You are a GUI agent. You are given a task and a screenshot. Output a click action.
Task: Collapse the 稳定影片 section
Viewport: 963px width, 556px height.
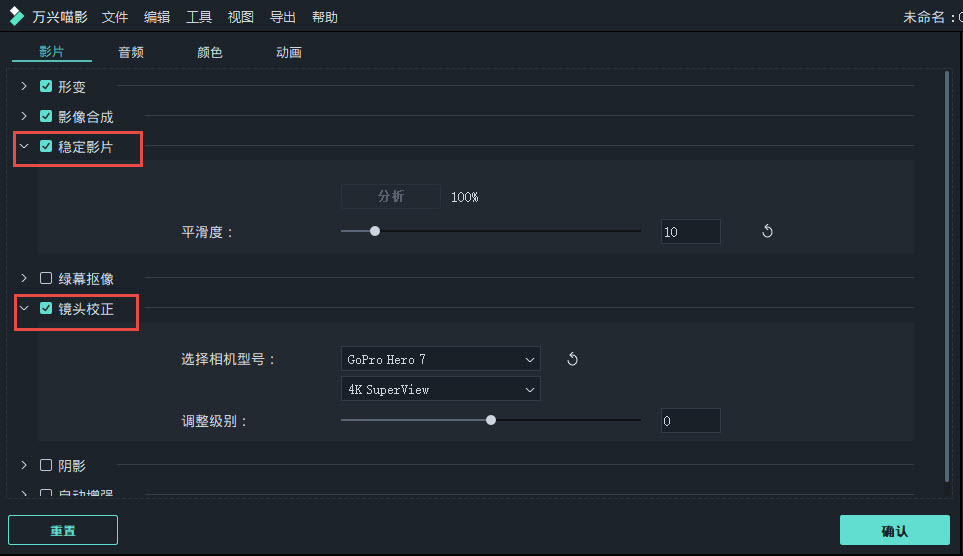point(24,146)
